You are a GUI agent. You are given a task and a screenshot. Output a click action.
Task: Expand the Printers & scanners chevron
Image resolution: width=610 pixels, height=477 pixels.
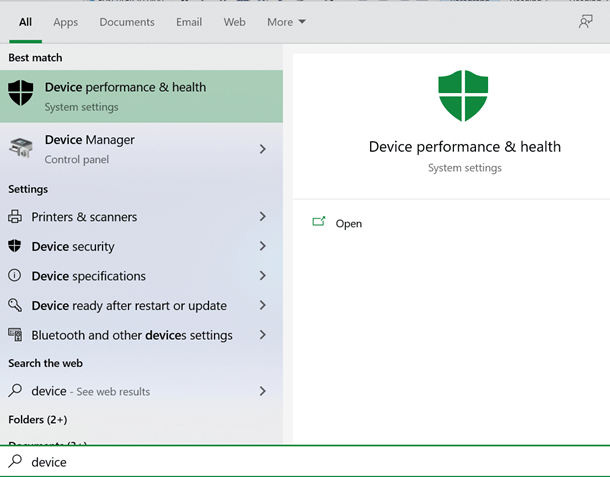point(263,216)
